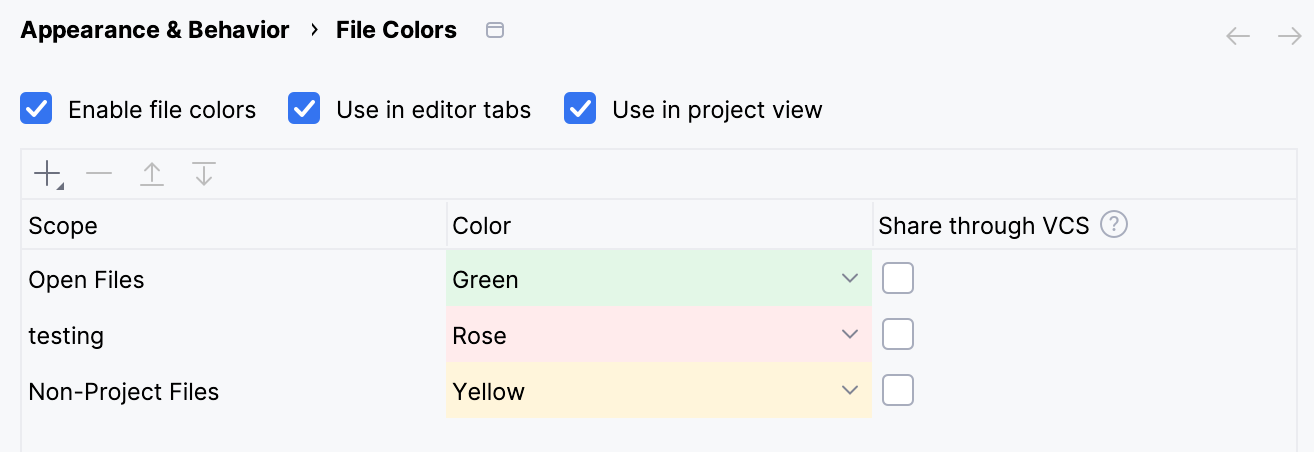Click the Back navigation arrow
Viewport: 1314px width, 452px height.
[x=1238, y=37]
